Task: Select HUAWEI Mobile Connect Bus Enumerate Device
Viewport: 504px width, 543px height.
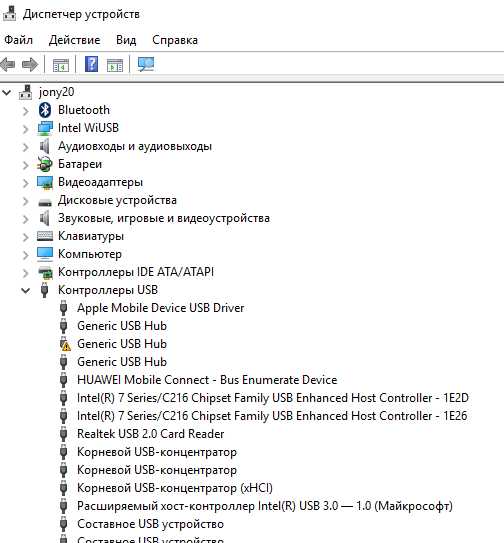Action: pyautogui.click(x=207, y=380)
